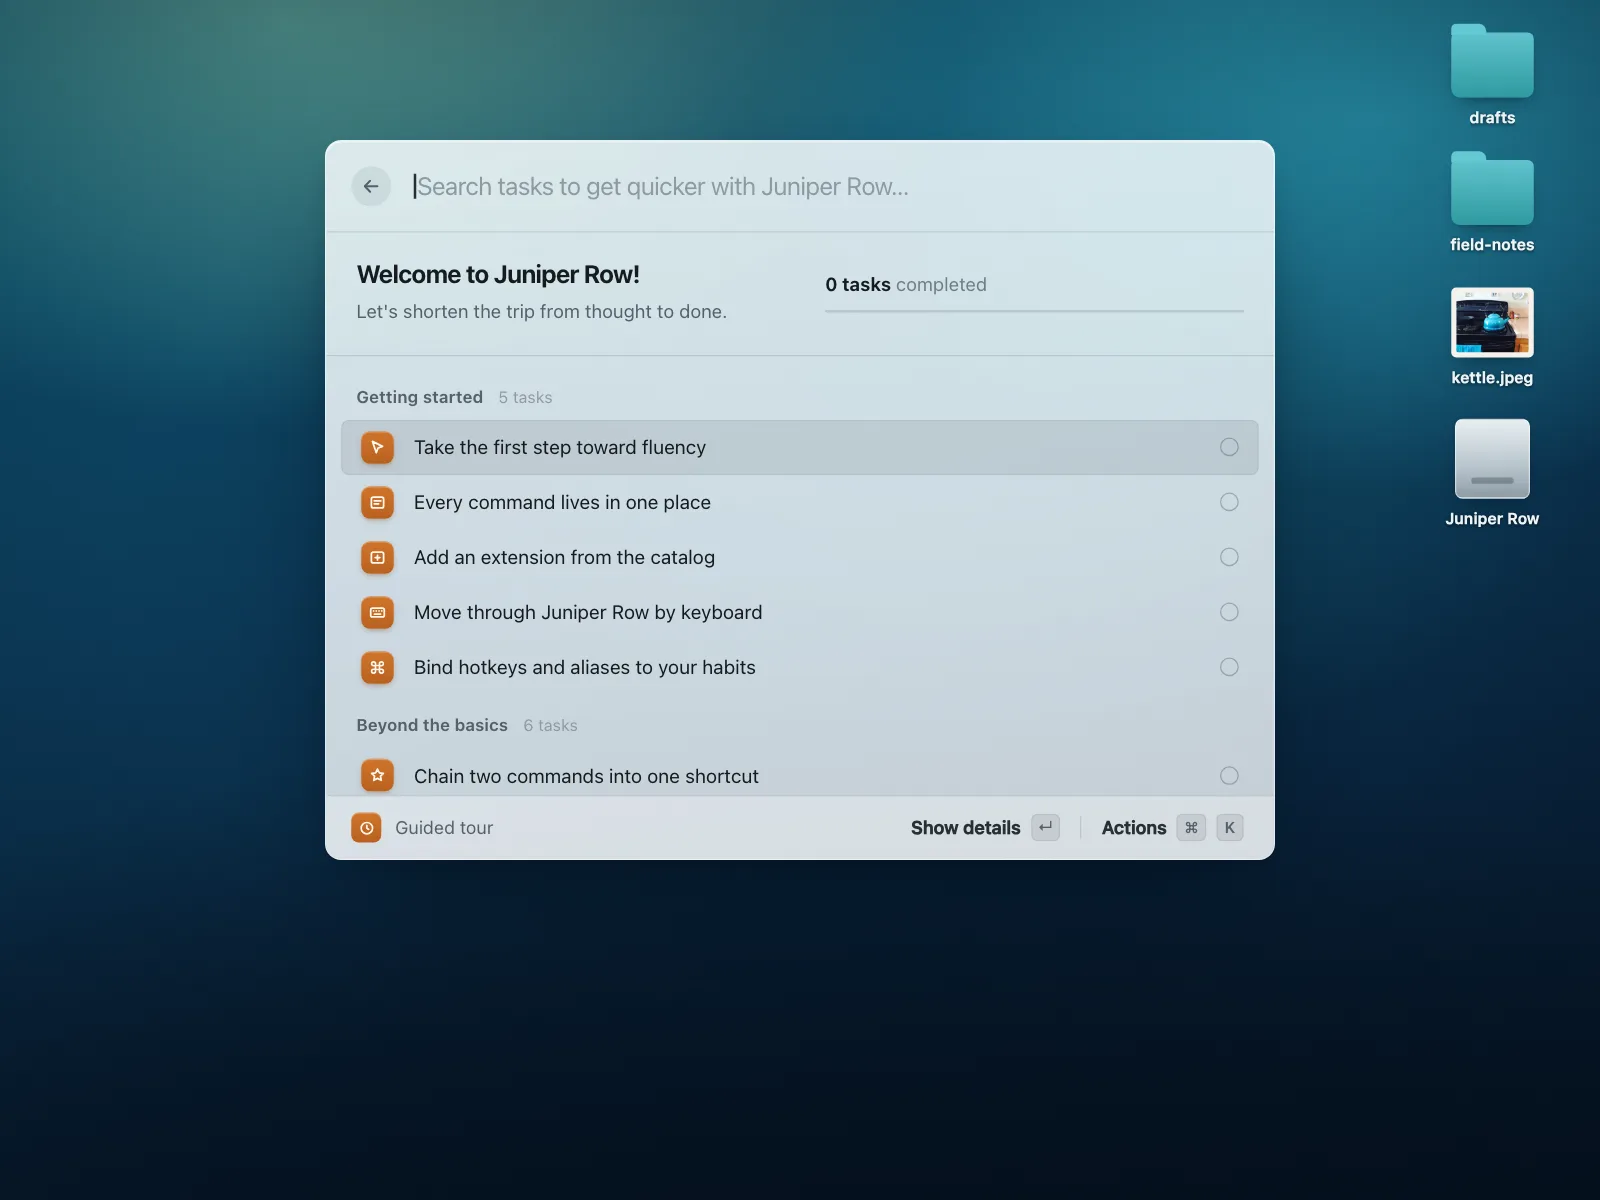Click the command icon beside Bind hotkeys

click(377, 668)
